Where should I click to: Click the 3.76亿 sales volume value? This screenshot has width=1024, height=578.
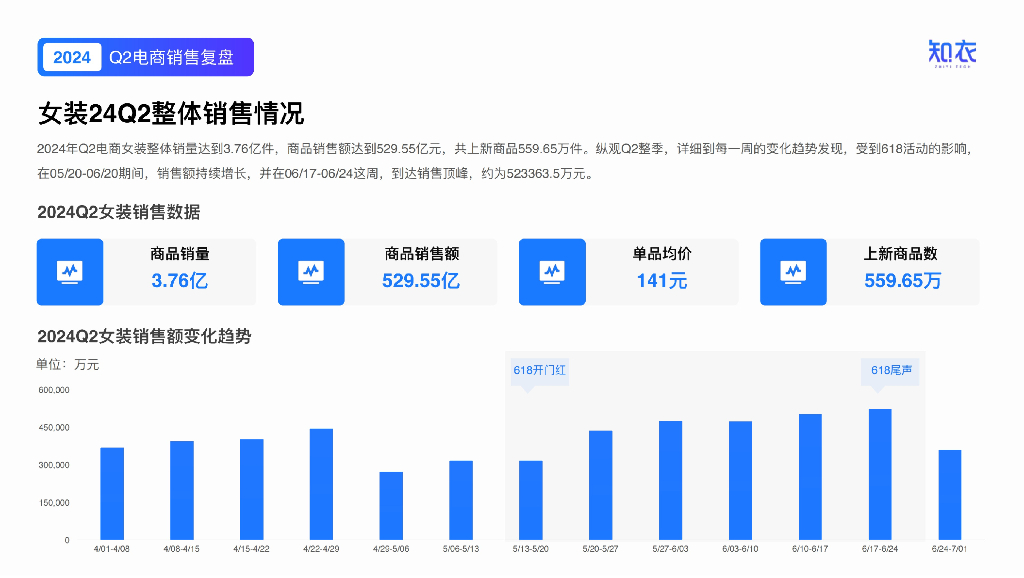[180, 280]
